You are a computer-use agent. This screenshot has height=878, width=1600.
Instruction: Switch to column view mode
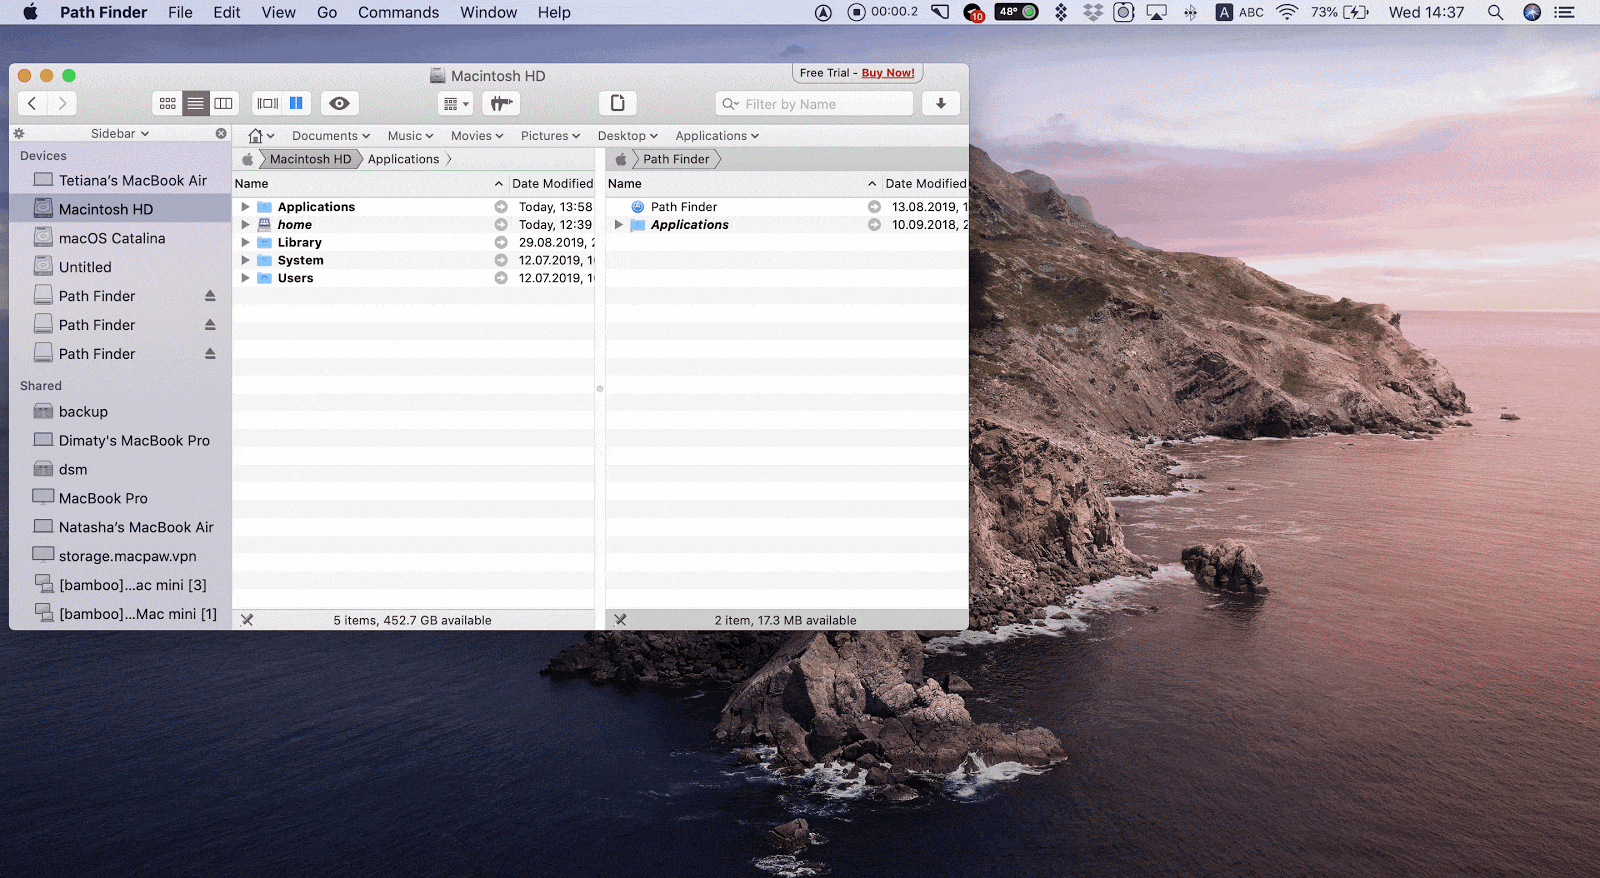coord(224,103)
